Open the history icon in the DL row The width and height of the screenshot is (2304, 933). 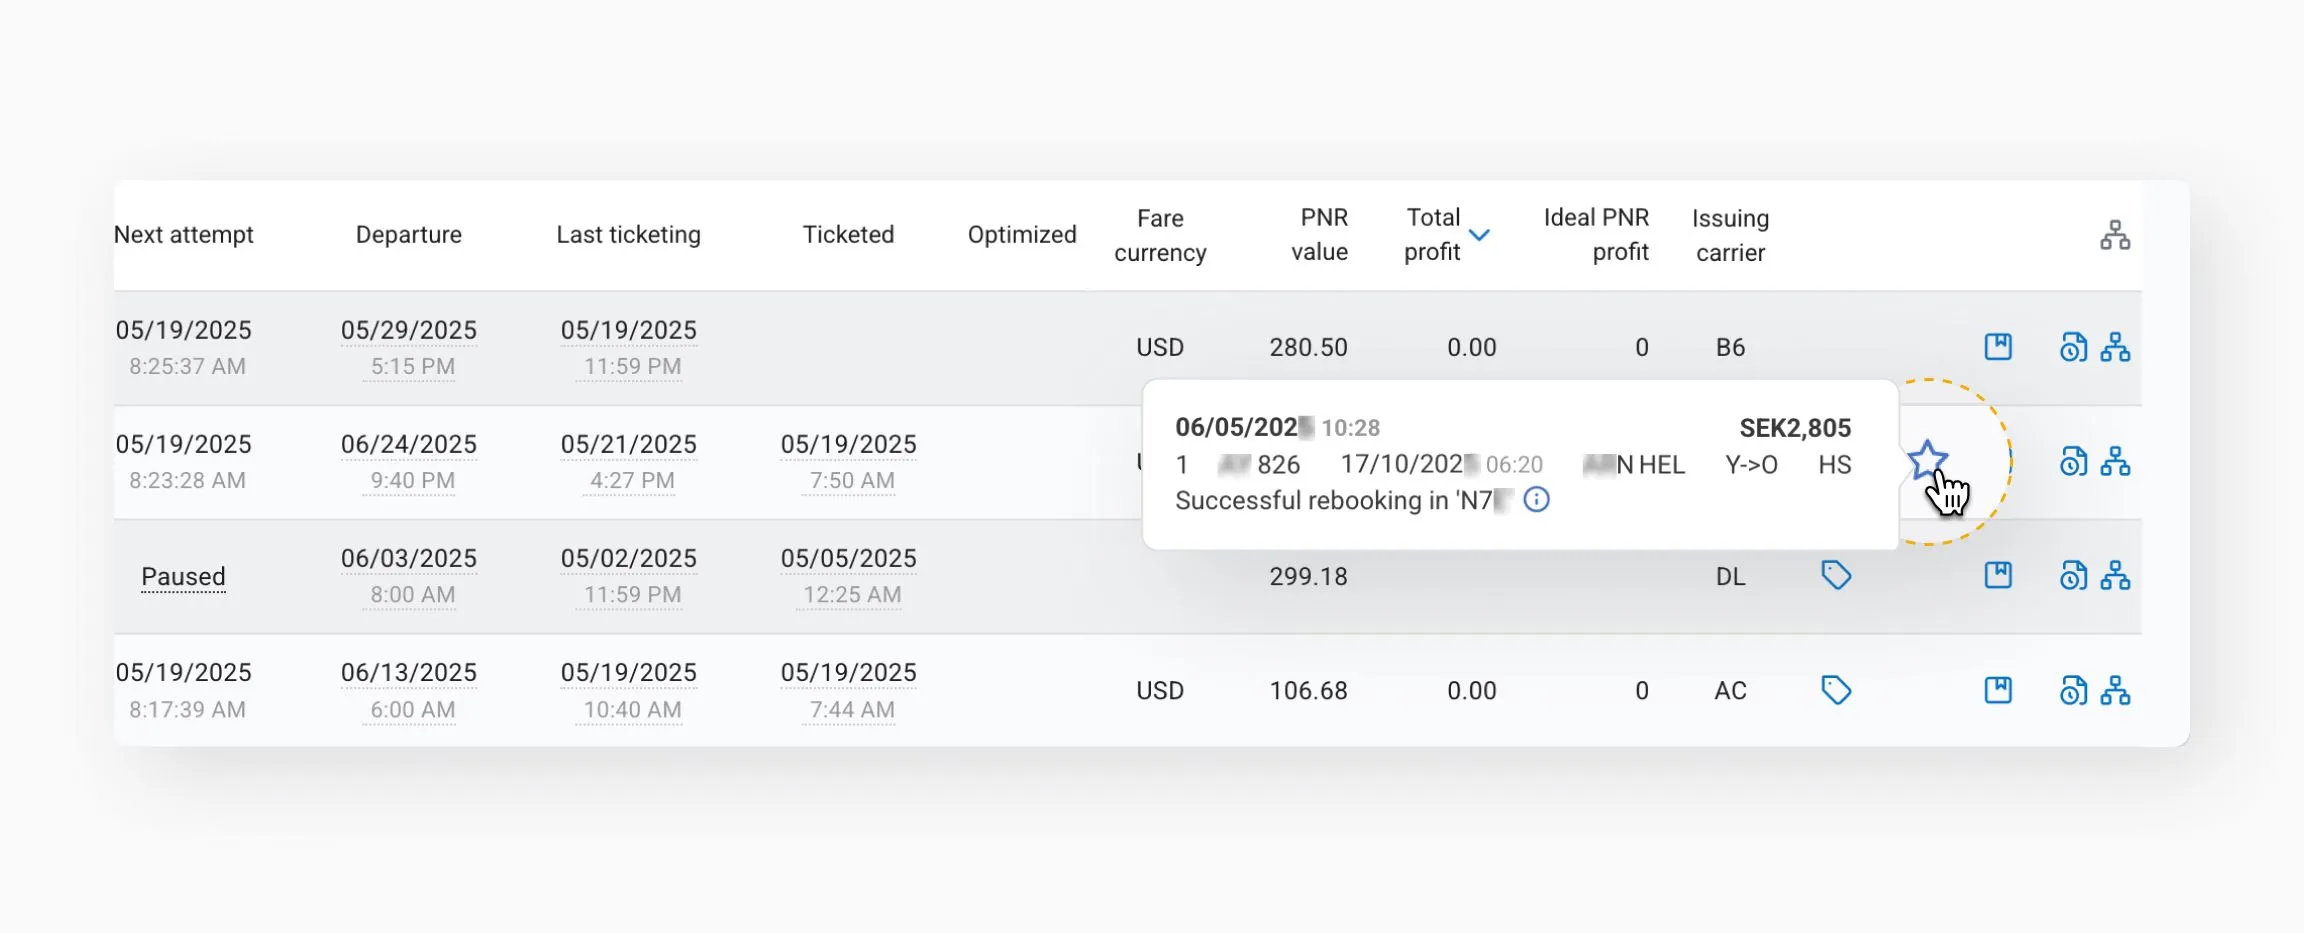(2073, 576)
